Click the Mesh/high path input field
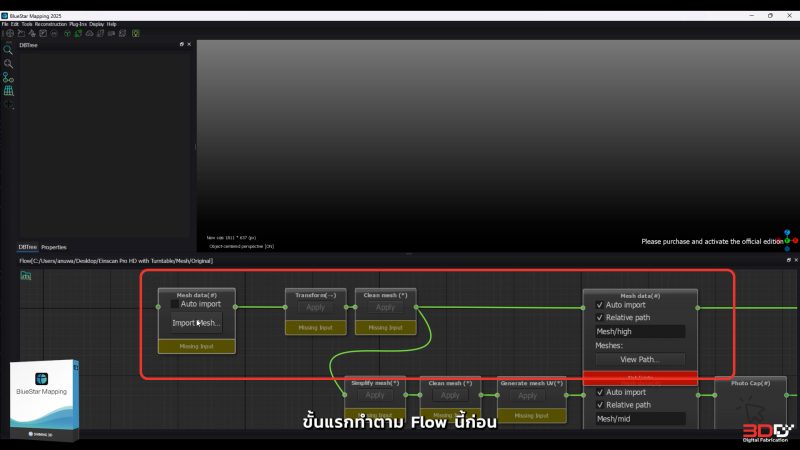This screenshot has width=800, height=450. tap(640, 332)
